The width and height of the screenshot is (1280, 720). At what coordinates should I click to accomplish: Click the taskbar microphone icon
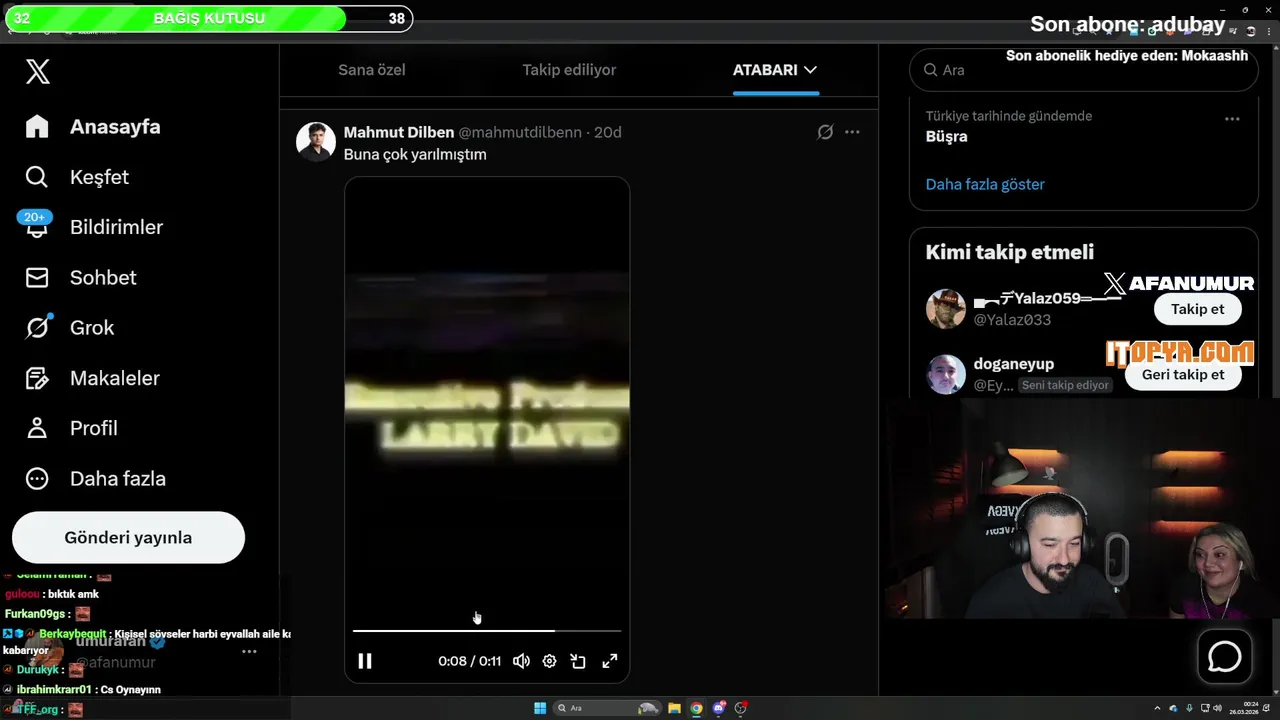pyautogui.click(x=1190, y=708)
